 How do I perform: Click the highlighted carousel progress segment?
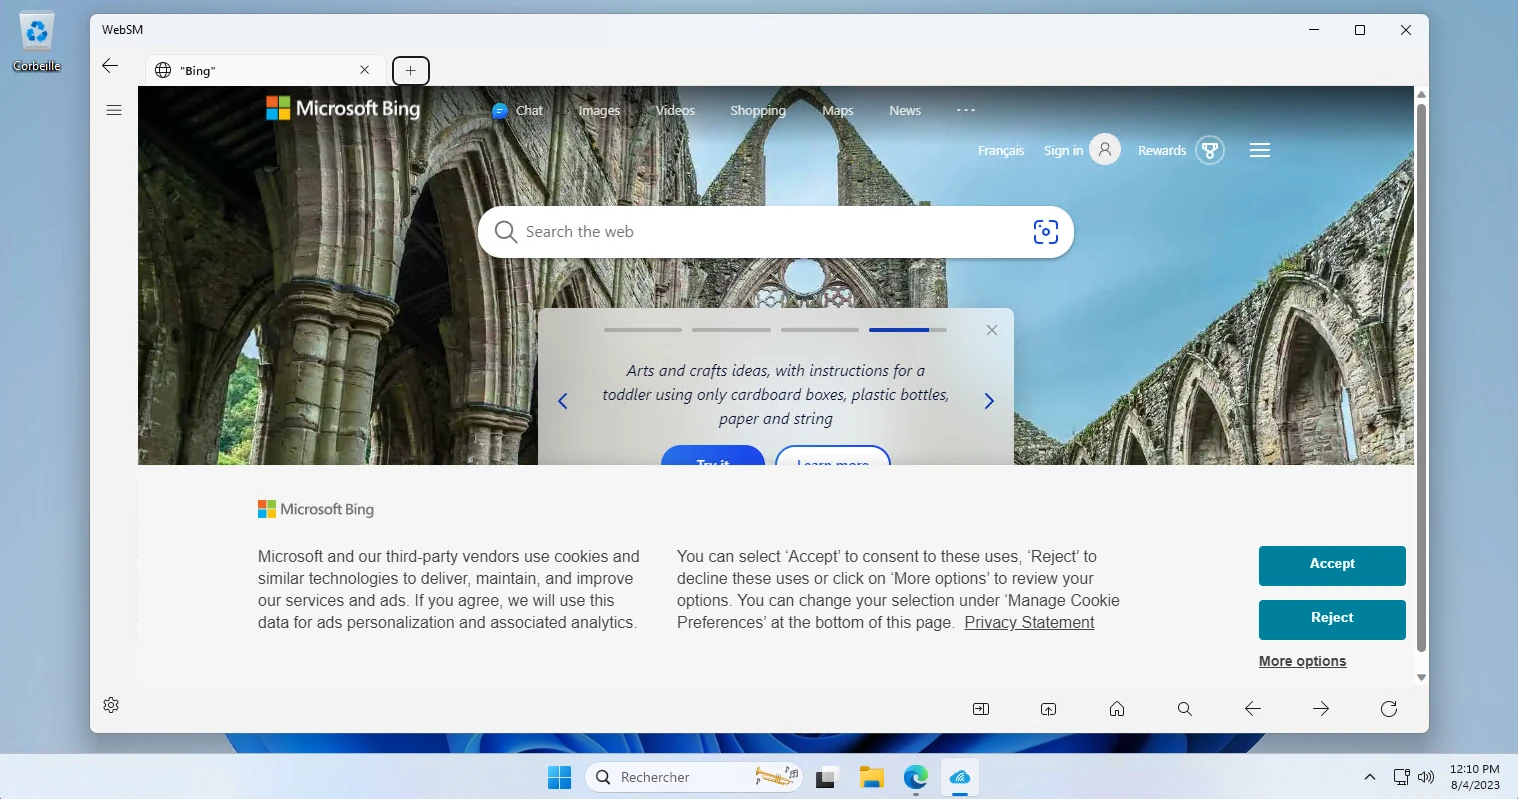tap(898, 329)
